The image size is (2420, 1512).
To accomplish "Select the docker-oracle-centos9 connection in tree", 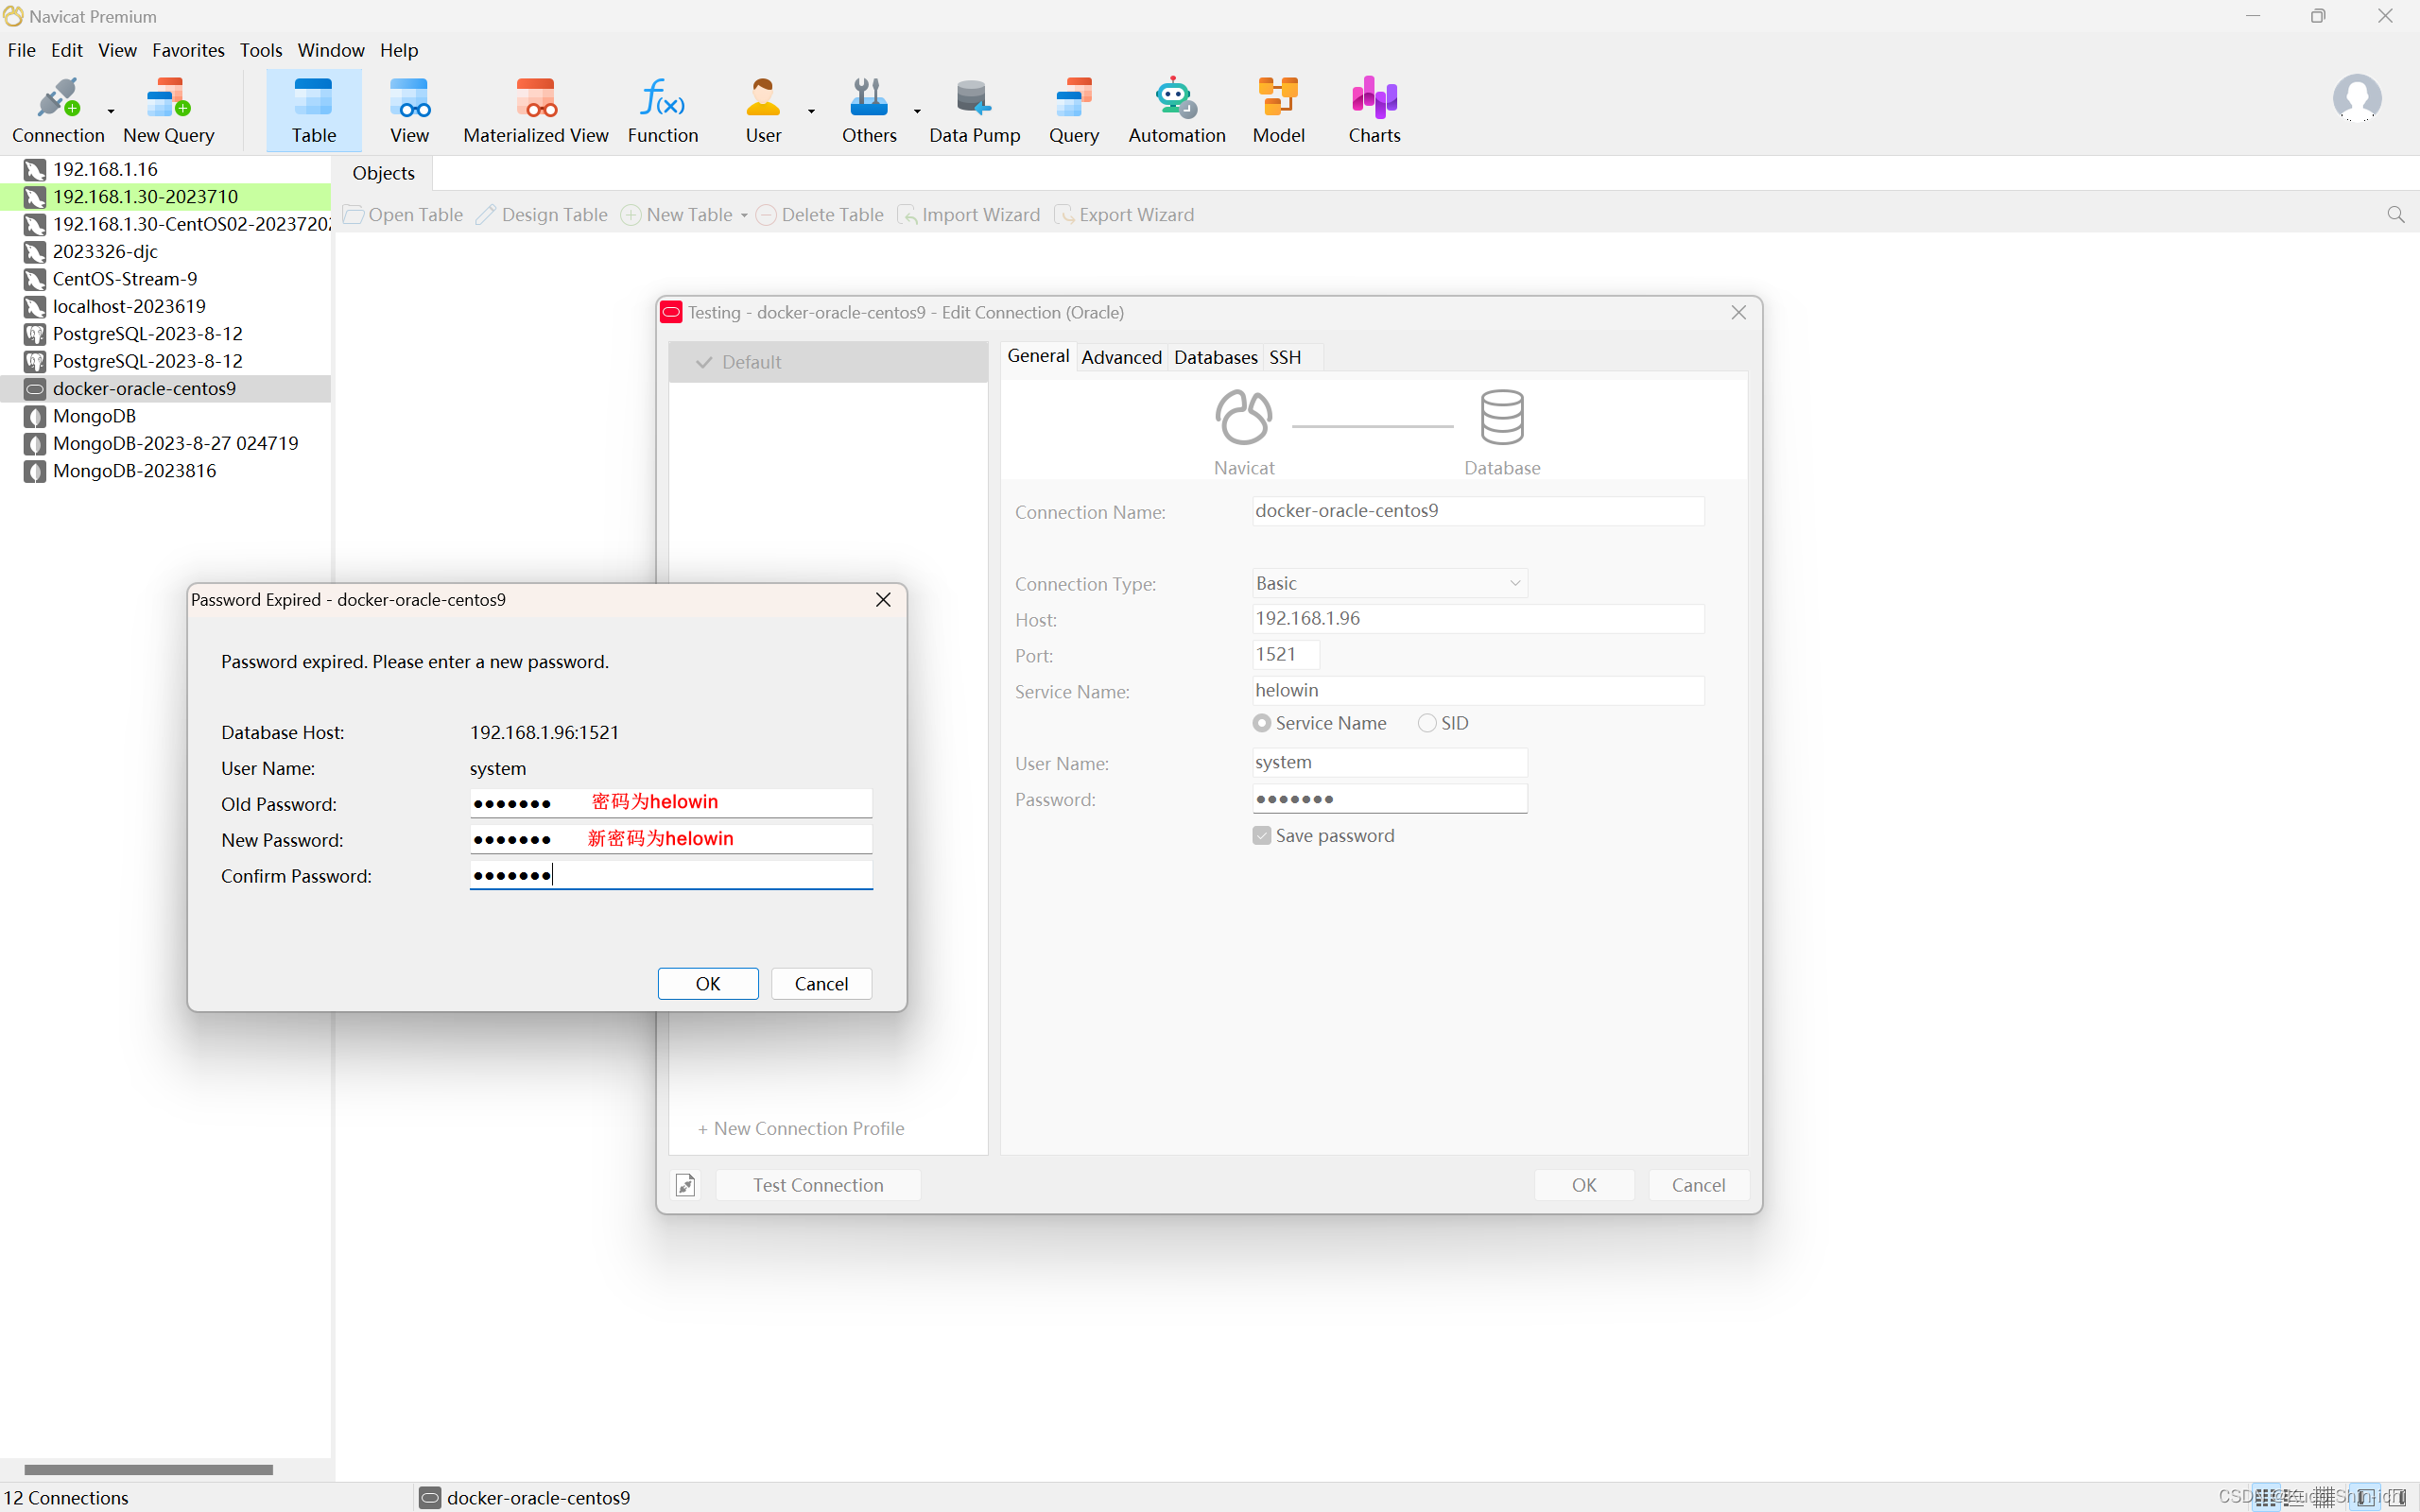I will tap(165, 389).
